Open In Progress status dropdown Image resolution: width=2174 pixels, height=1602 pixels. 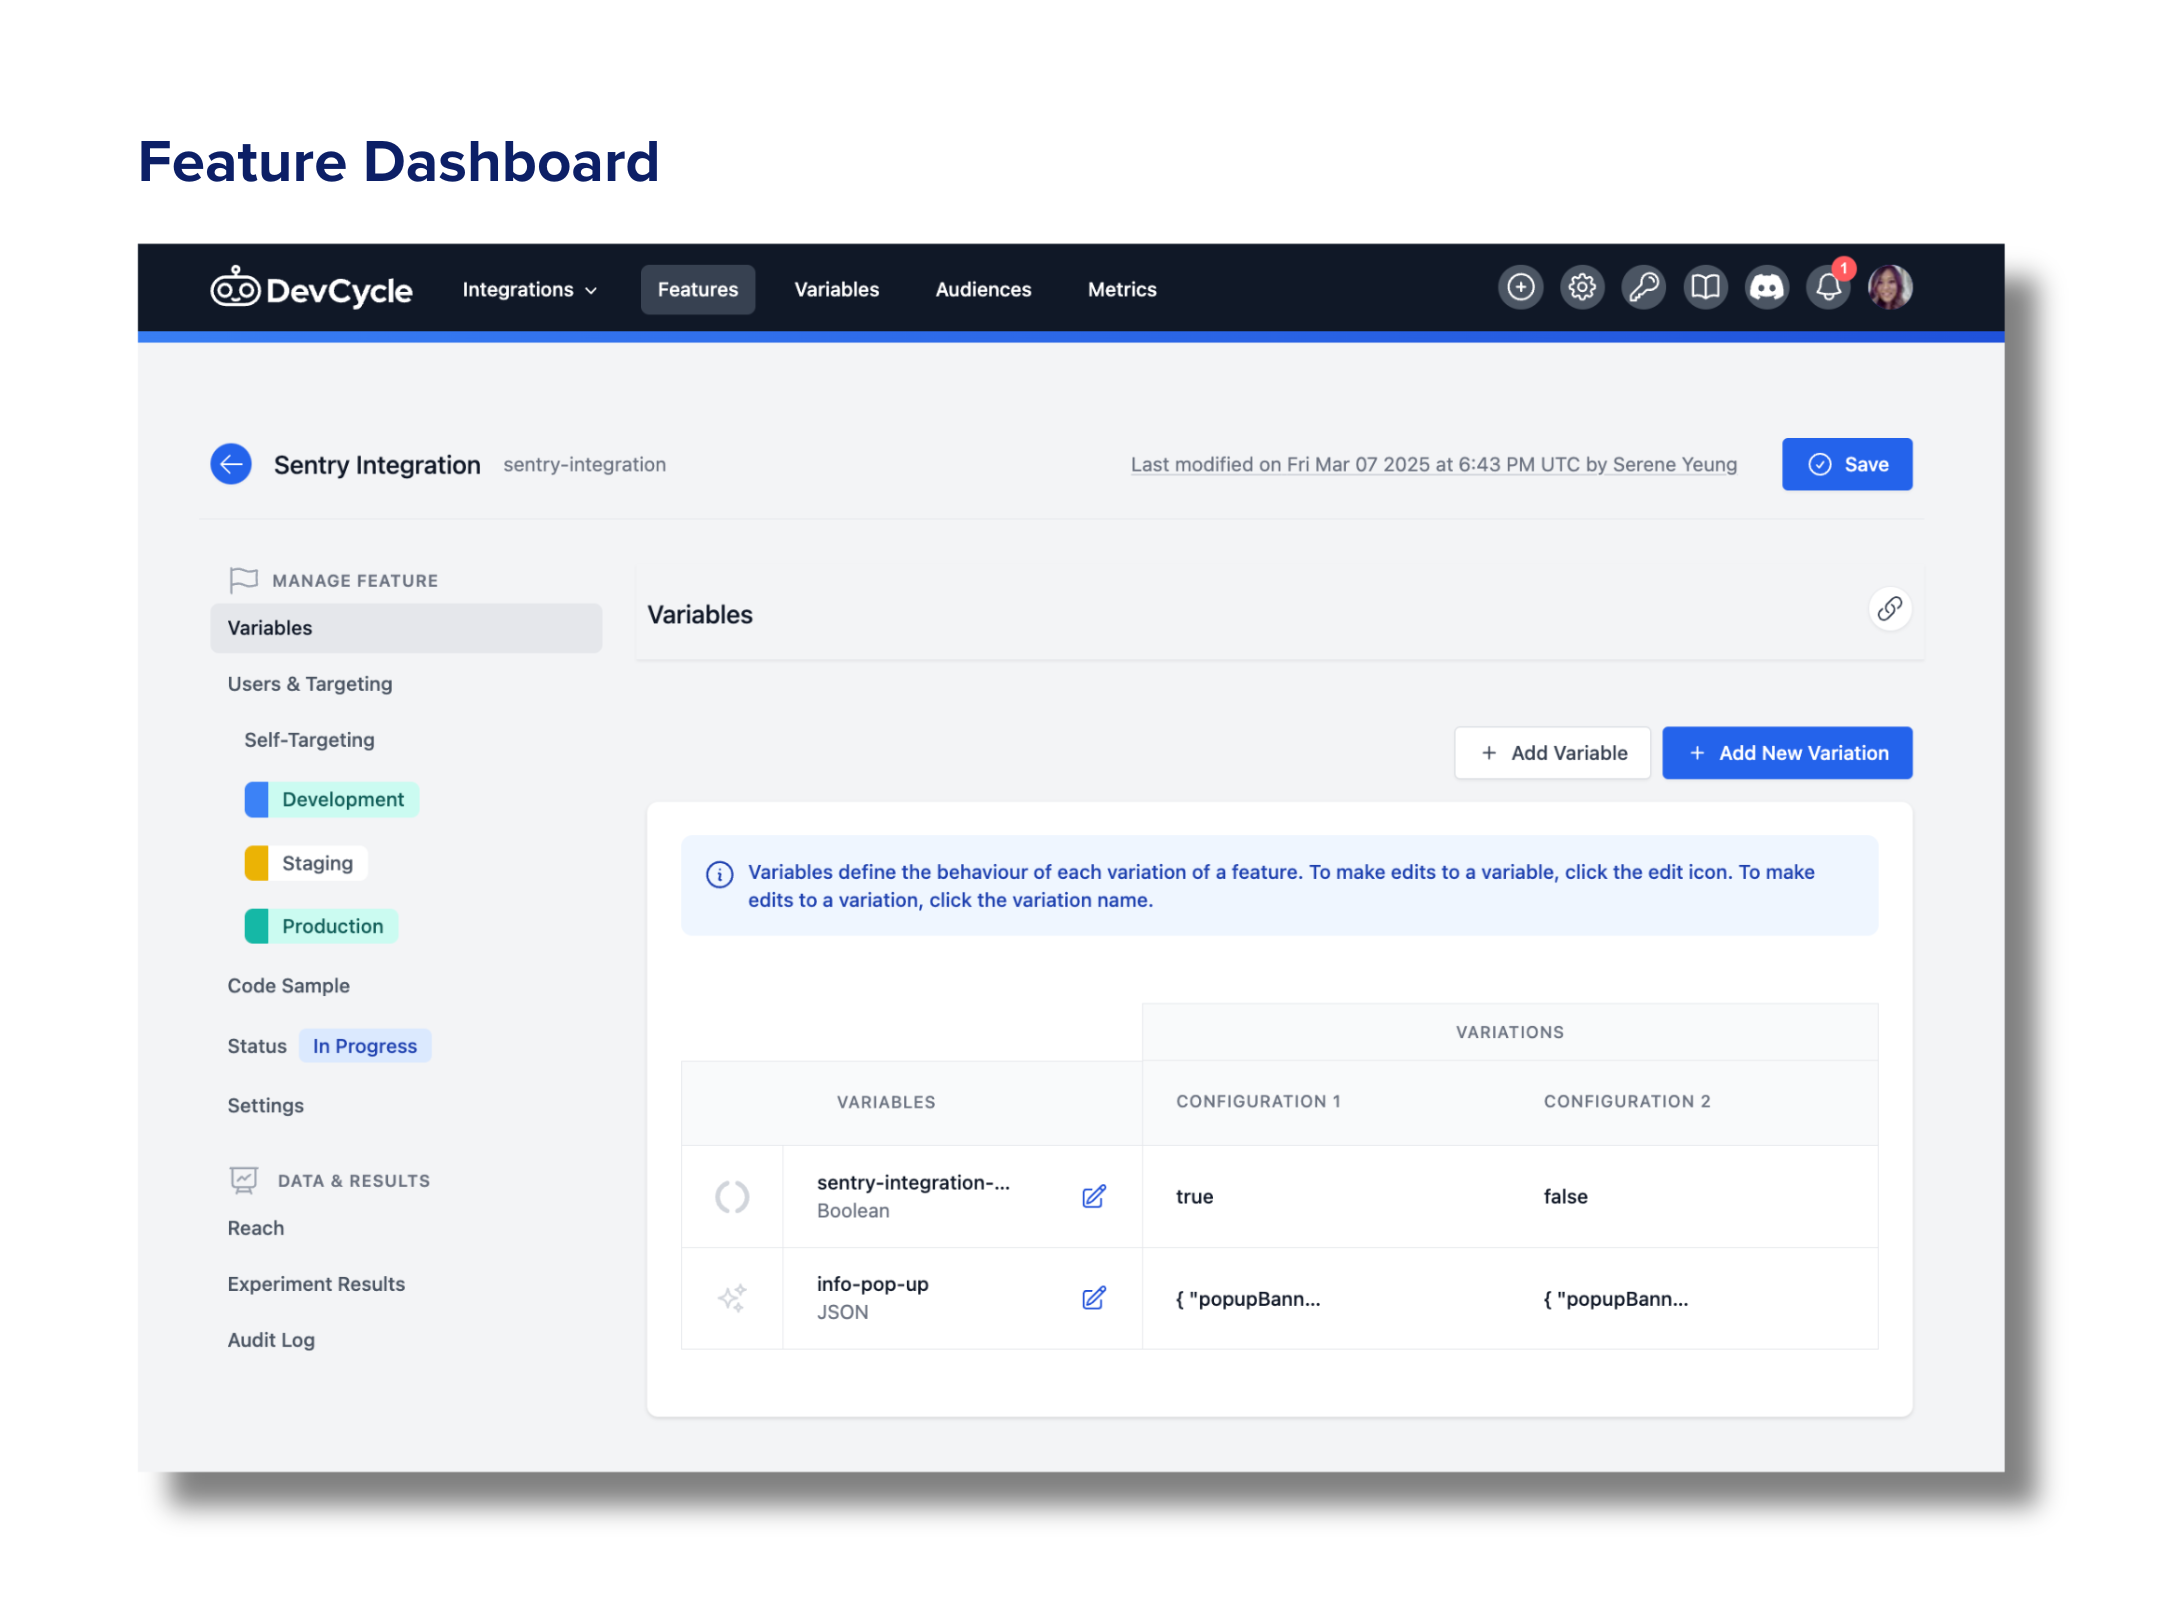(364, 1046)
